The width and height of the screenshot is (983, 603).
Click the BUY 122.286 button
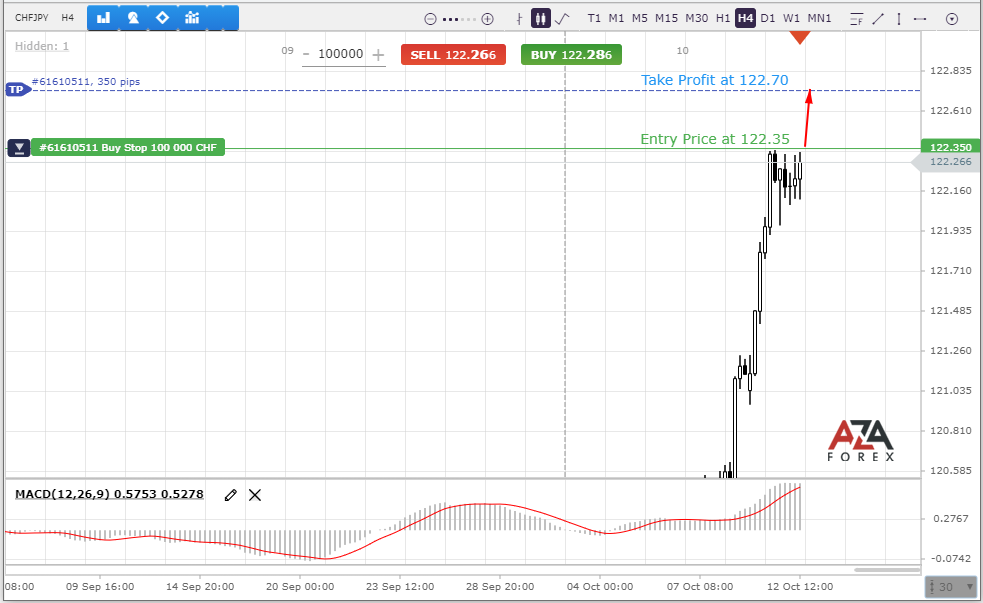tap(571, 55)
